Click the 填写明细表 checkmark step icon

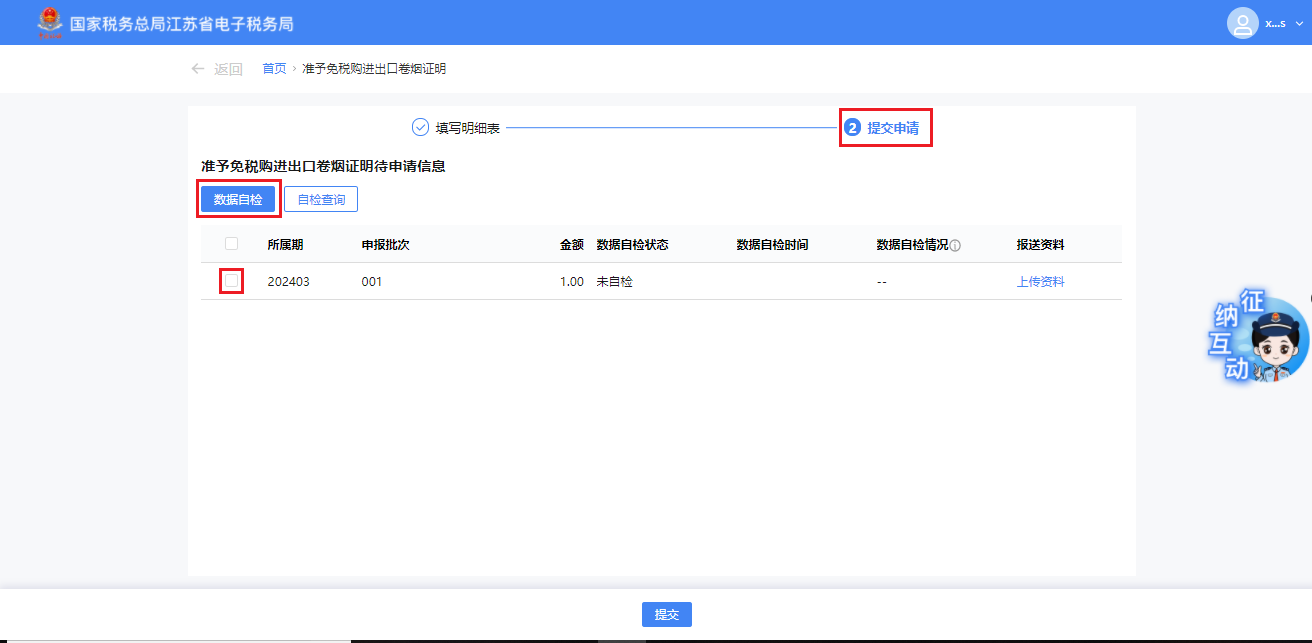tap(420, 128)
